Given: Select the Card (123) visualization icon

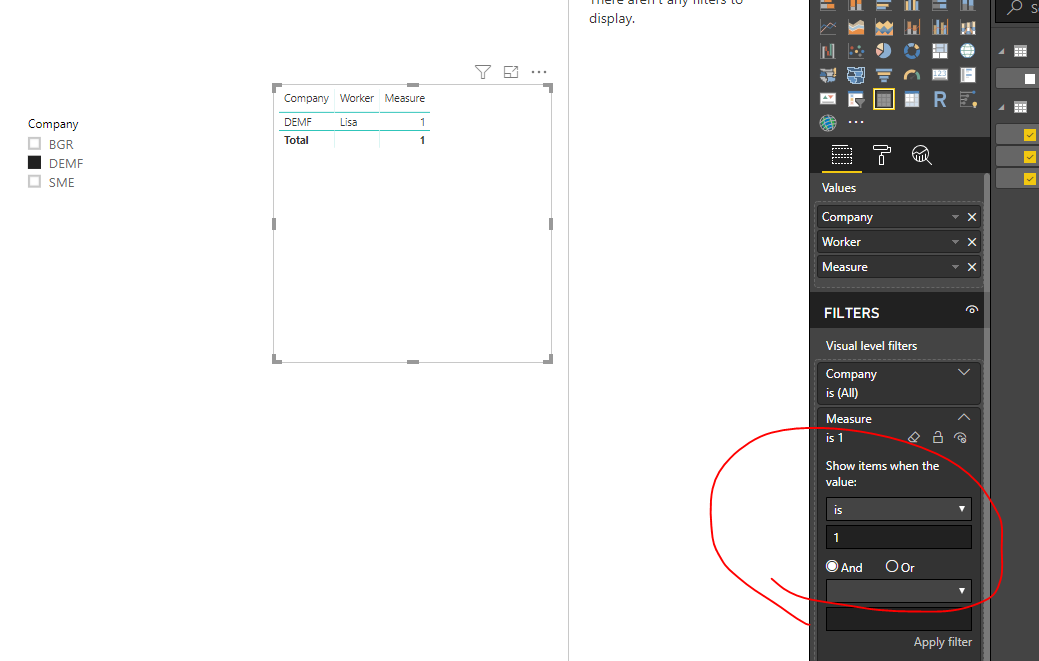Looking at the screenshot, I should click(940, 75).
